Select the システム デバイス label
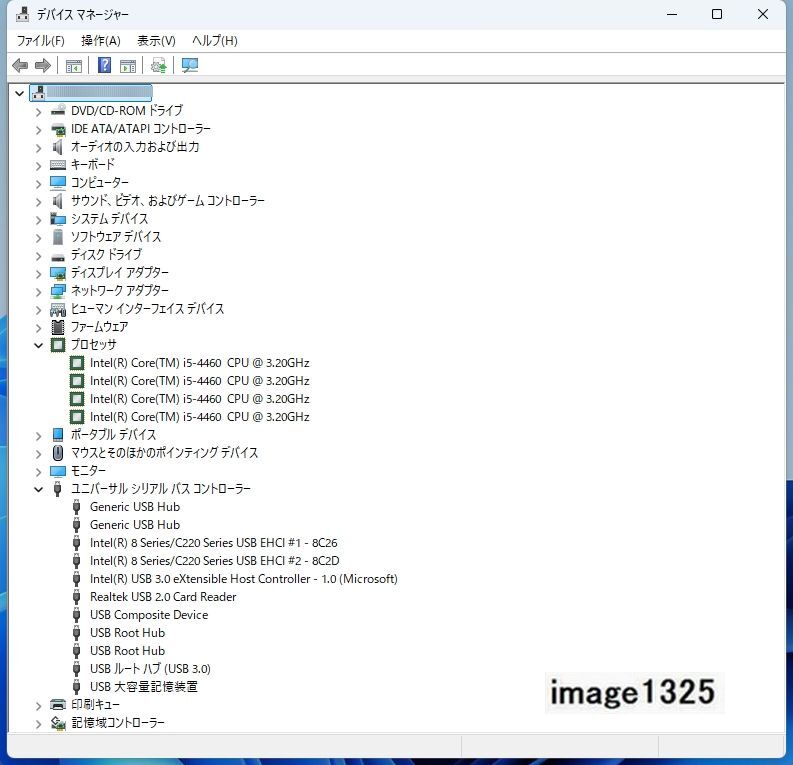This screenshot has width=793, height=765. tap(109, 219)
